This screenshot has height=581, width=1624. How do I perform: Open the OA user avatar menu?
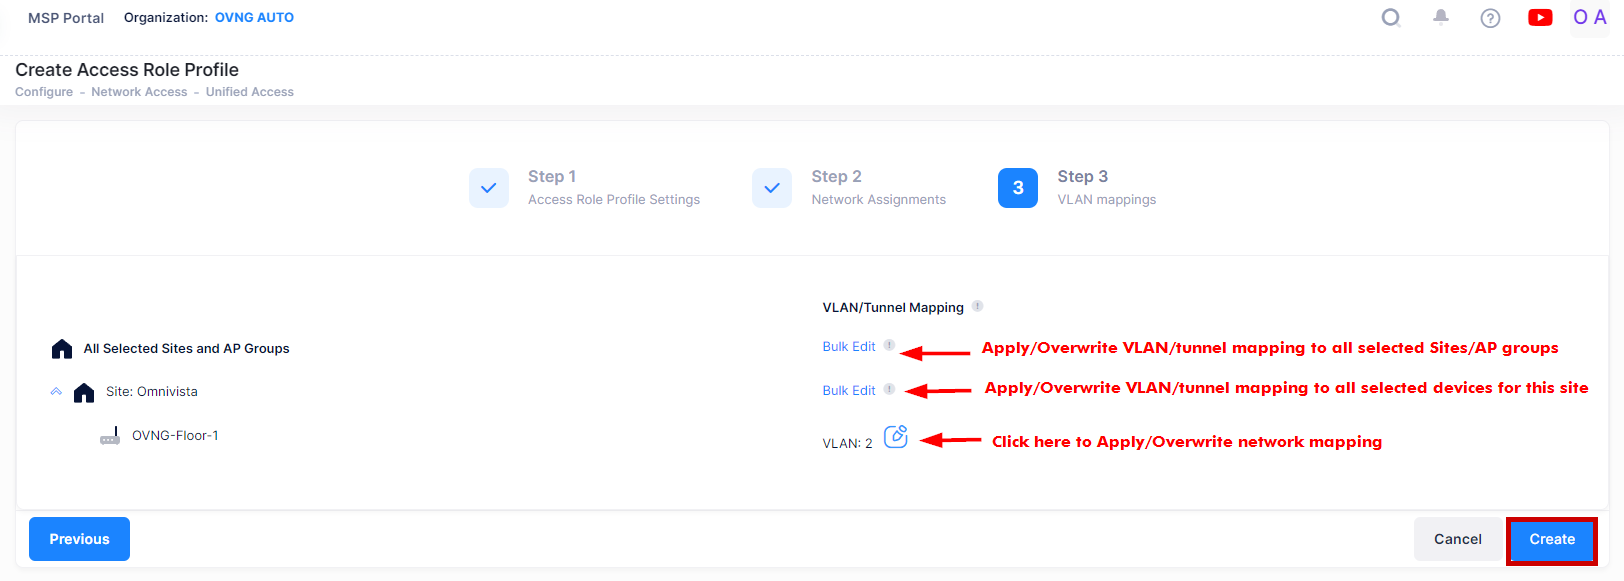[1589, 17]
